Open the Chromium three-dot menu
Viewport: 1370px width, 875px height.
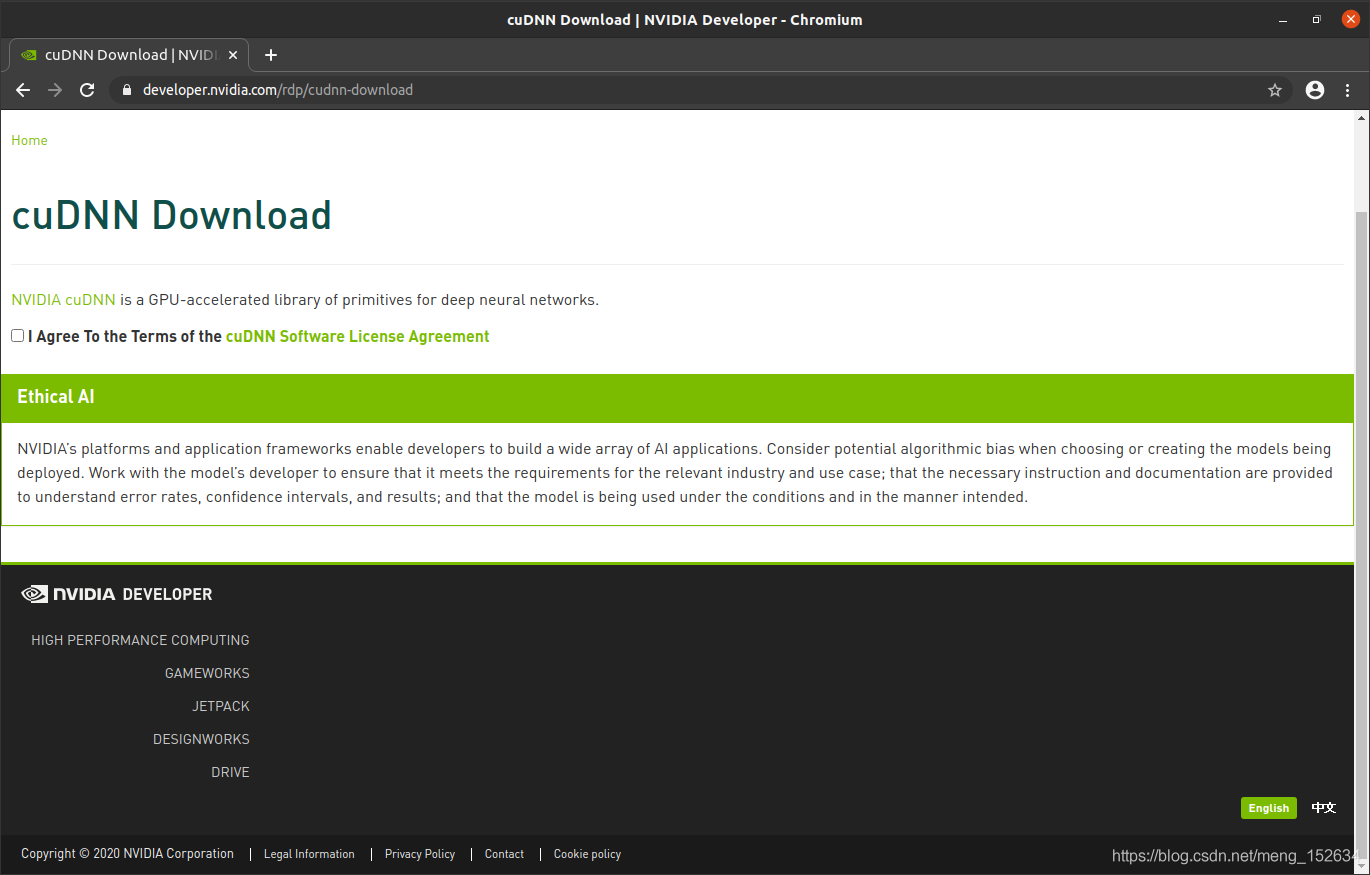point(1348,90)
